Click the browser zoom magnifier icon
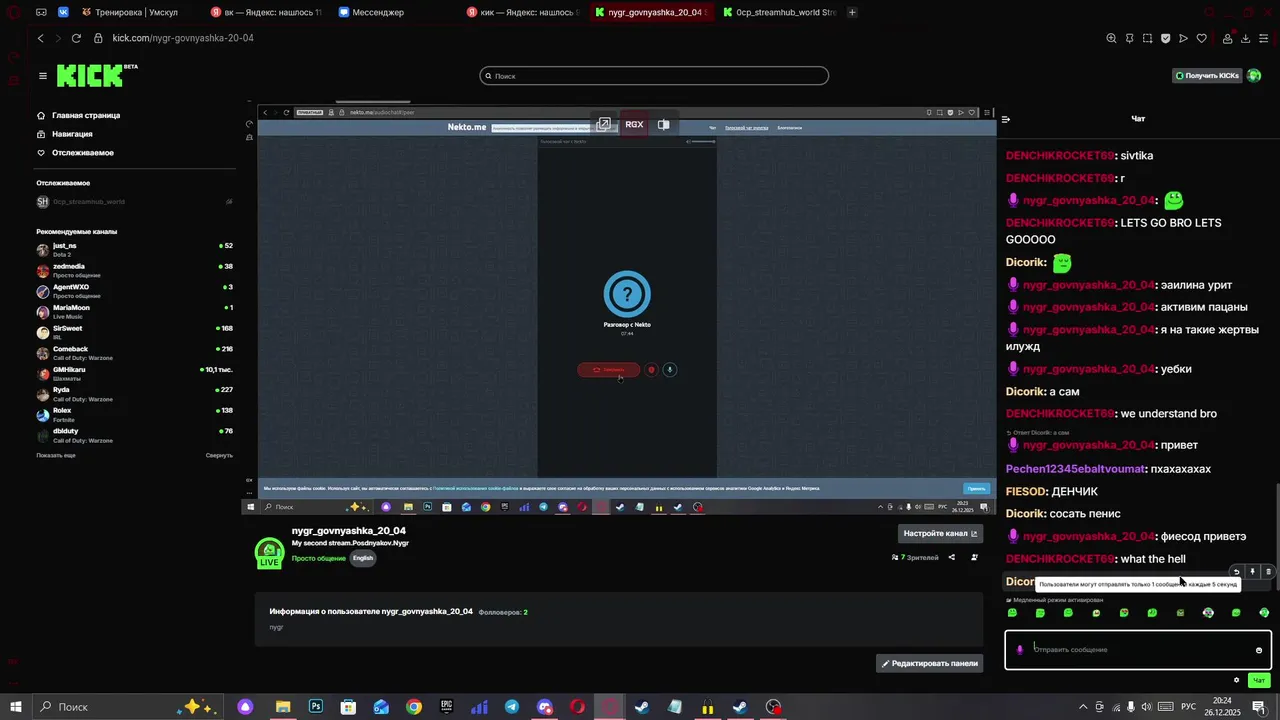The width and height of the screenshot is (1280, 720). pyautogui.click(x=1111, y=38)
